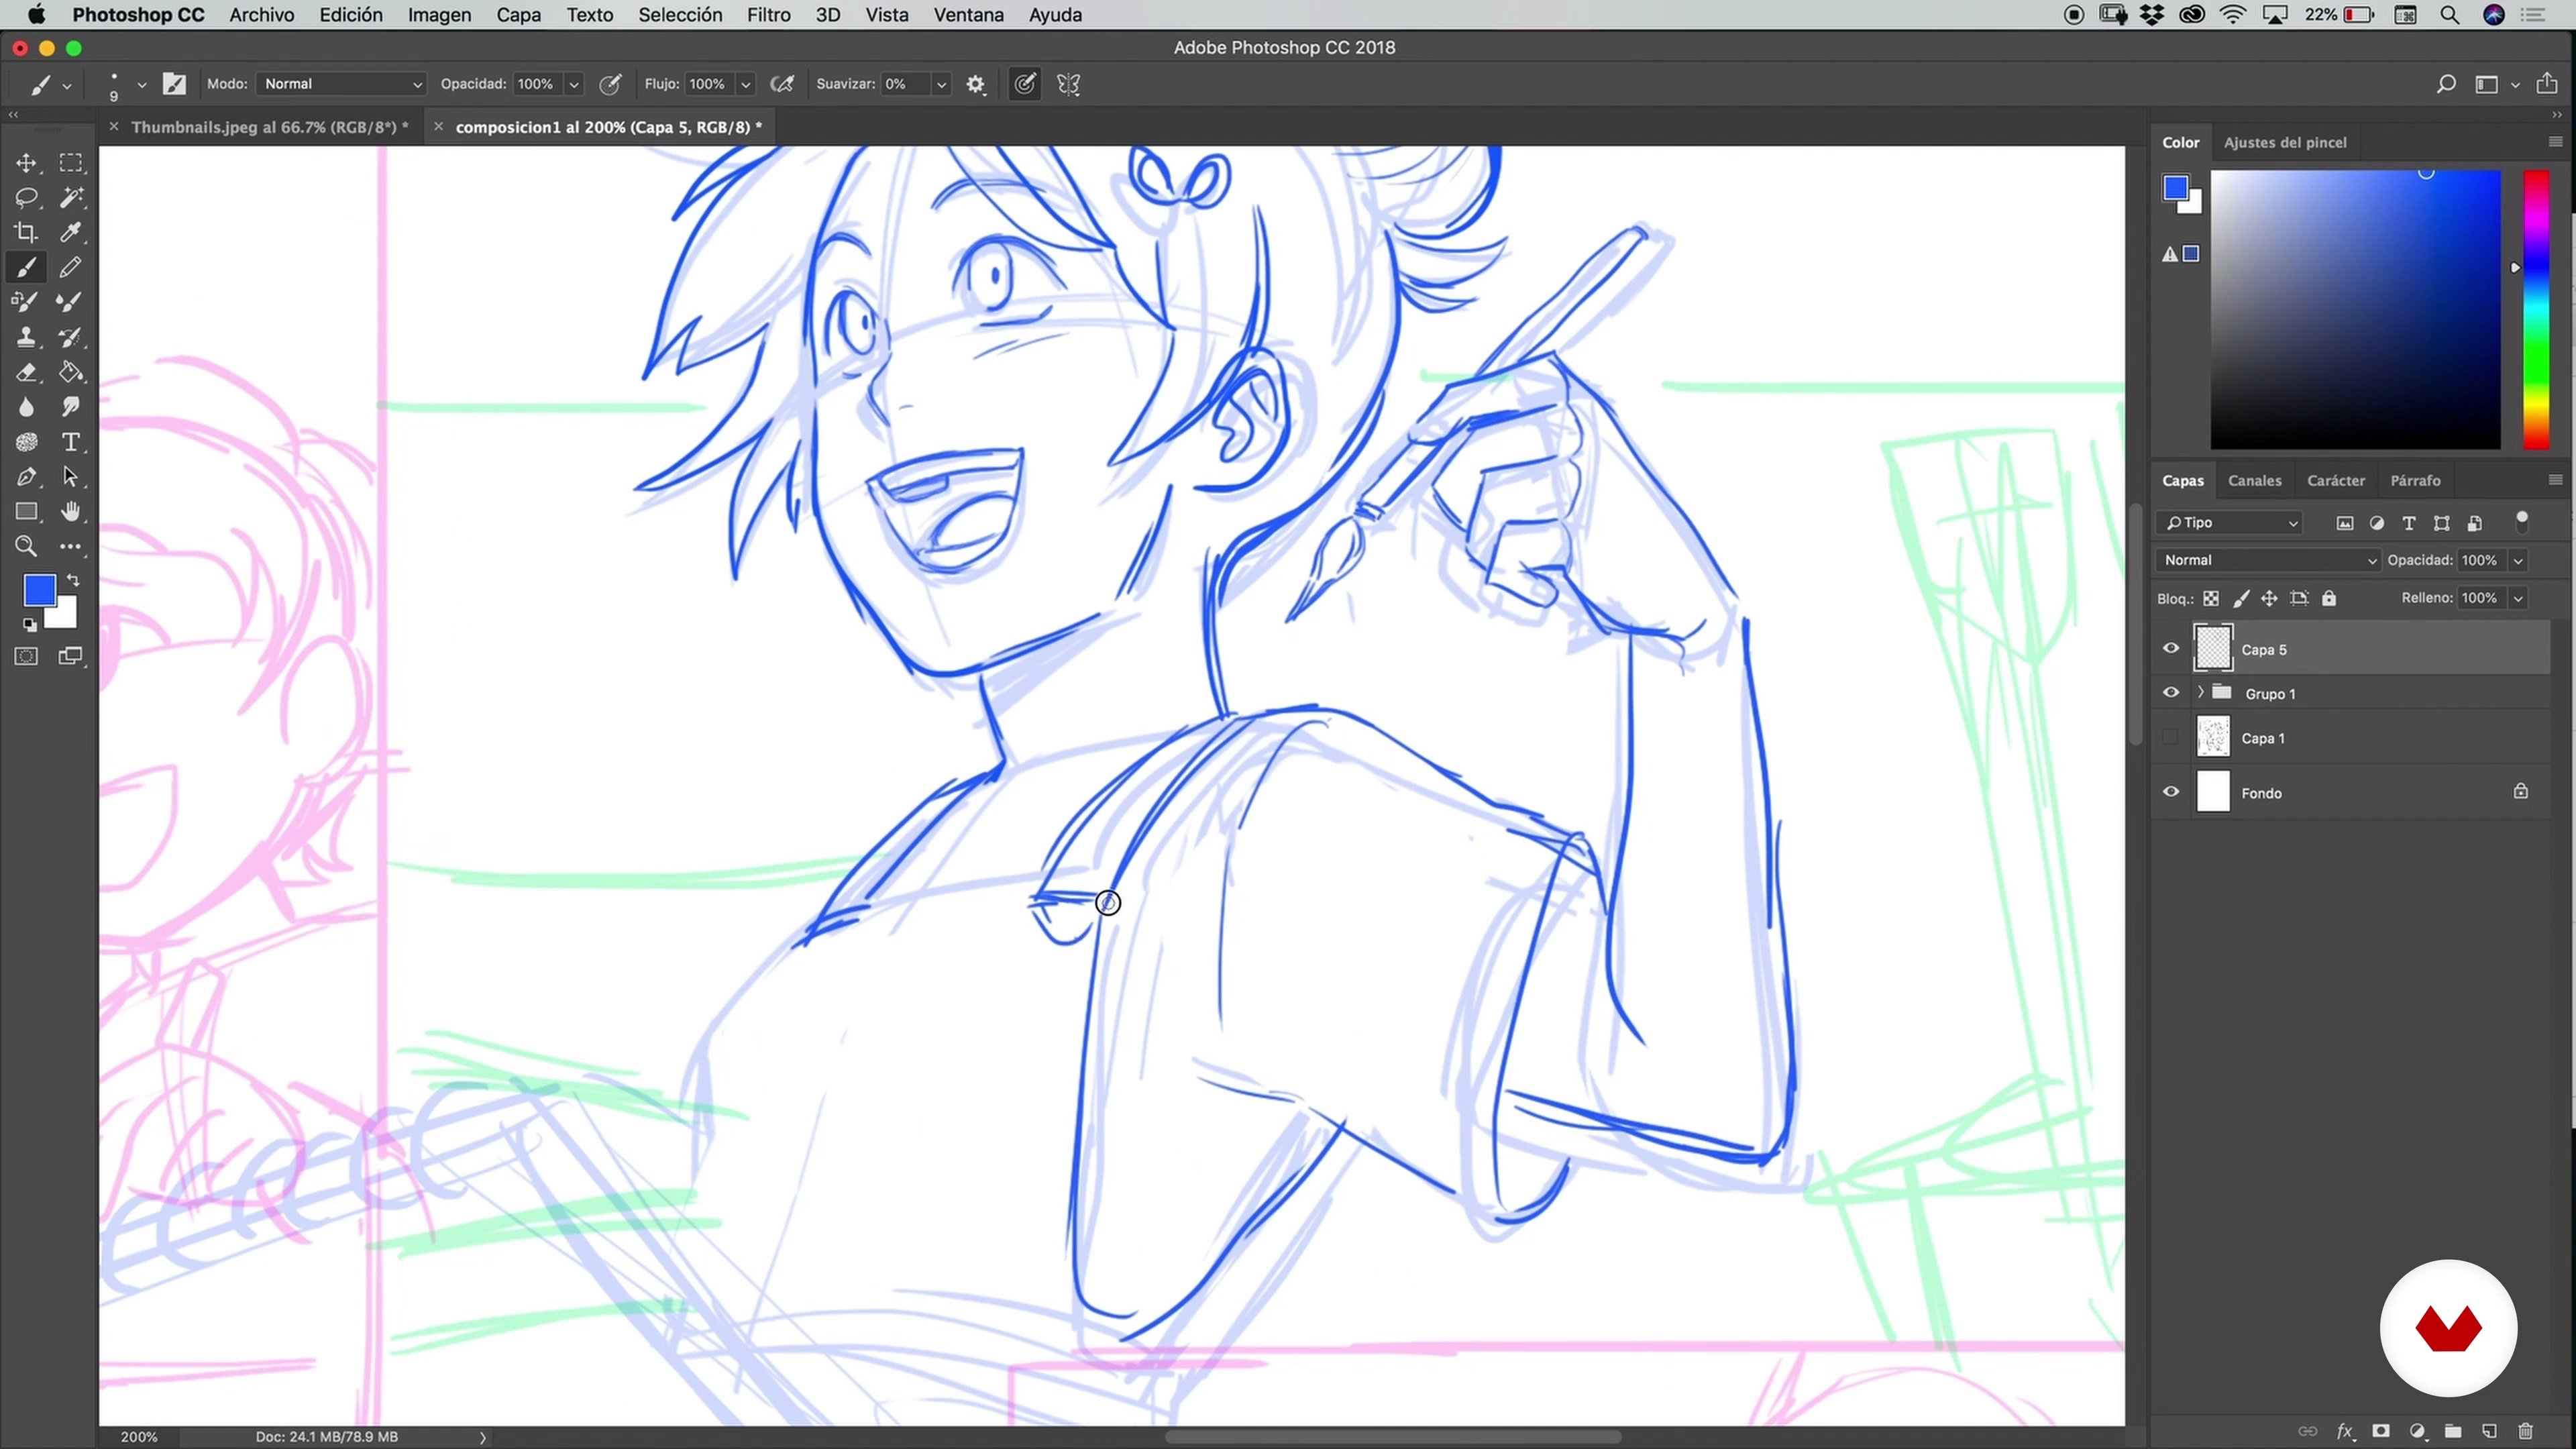2576x1449 pixels.
Task: Open the brush Opacidad slider dropdown
Action: tap(574, 85)
